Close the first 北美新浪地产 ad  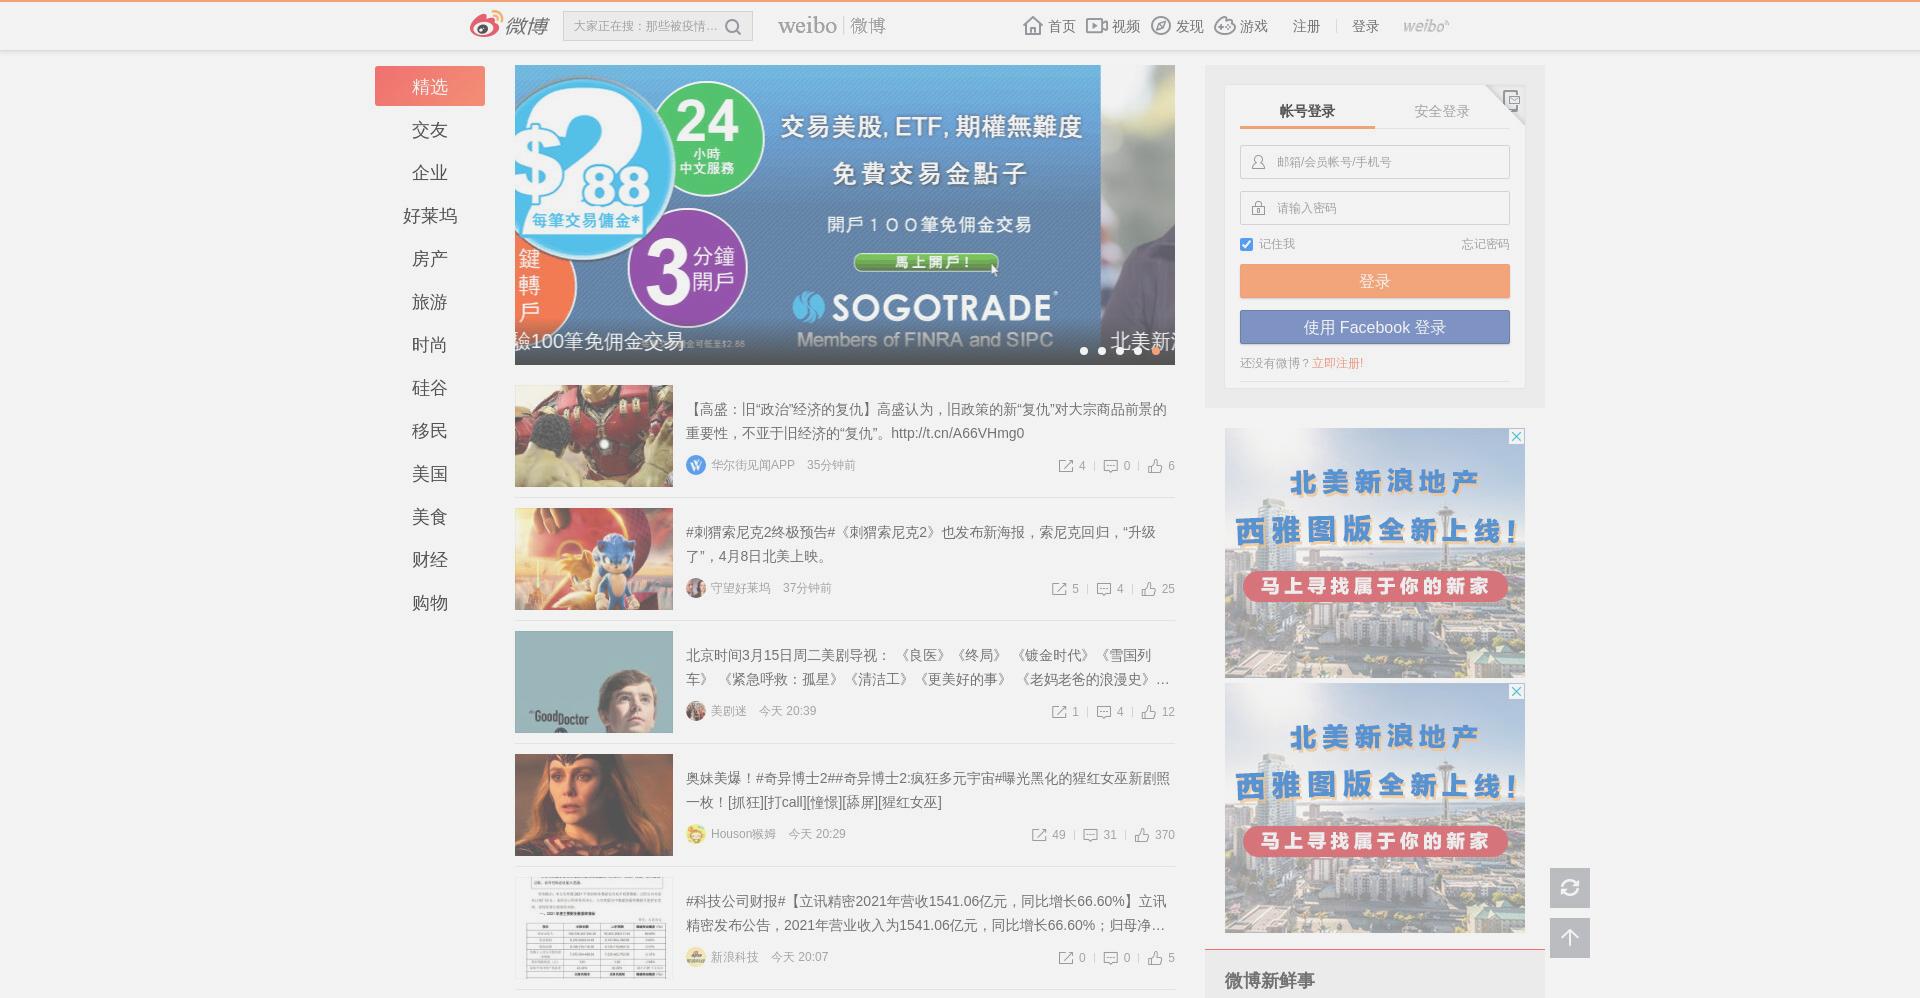pyautogui.click(x=1517, y=437)
